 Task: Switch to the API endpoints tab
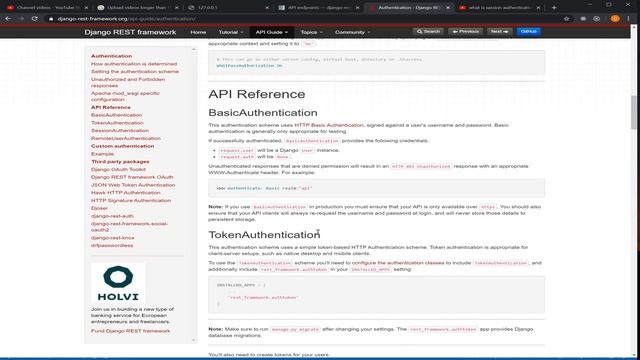click(318, 7)
